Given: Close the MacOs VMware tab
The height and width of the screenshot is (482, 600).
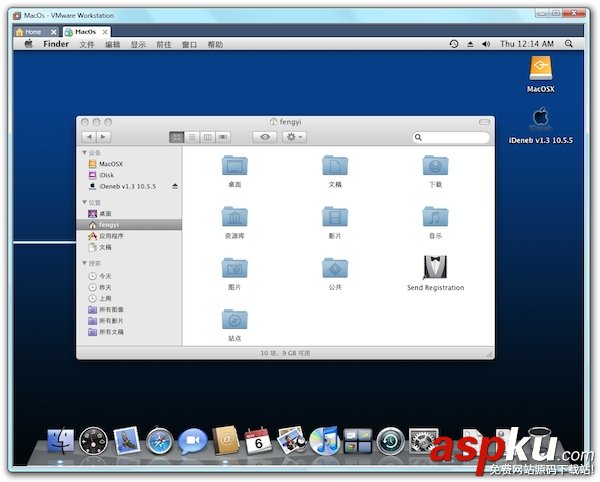Looking at the screenshot, I should click(105, 32).
